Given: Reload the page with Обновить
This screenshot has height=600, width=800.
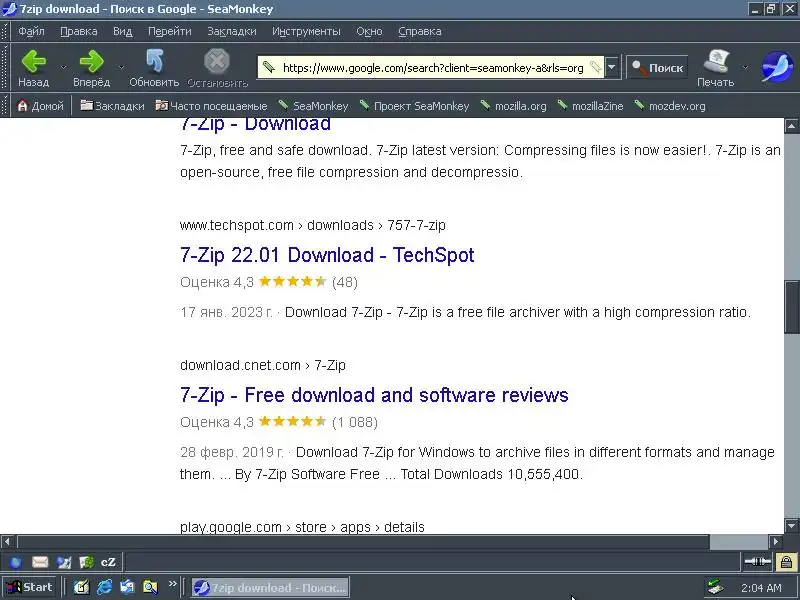Looking at the screenshot, I should pyautogui.click(x=154, y=67).
